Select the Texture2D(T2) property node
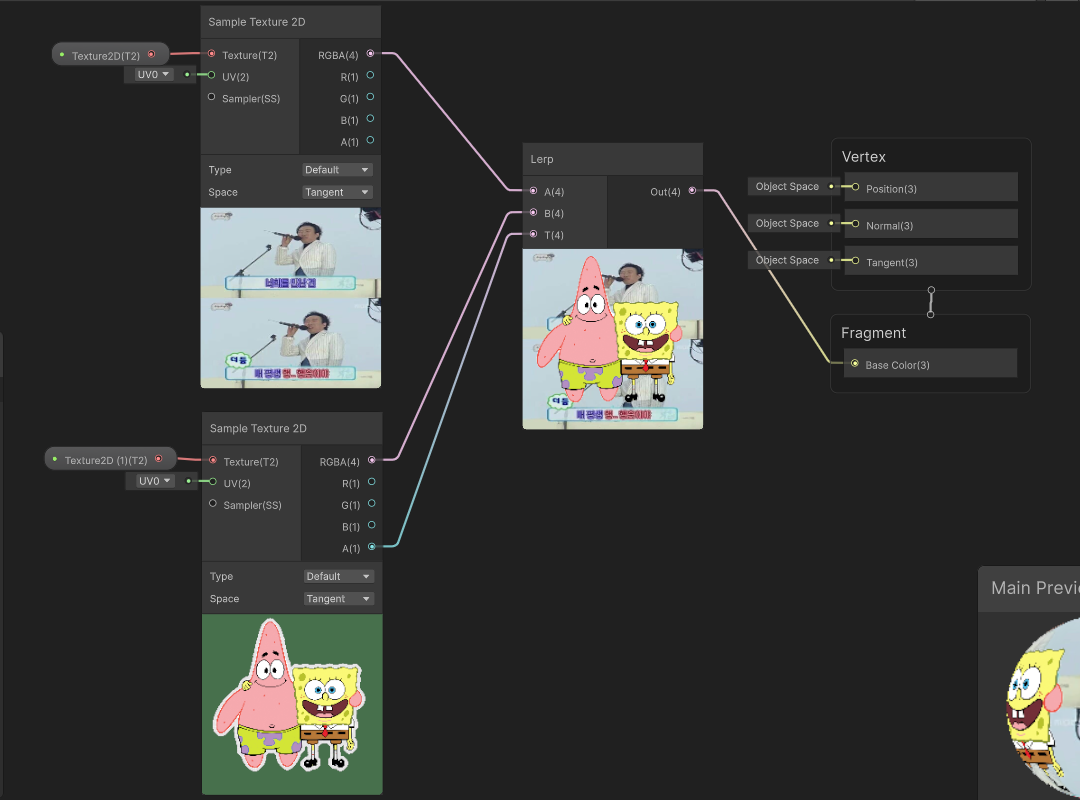The image size is (1080, 800). point(110,55)
